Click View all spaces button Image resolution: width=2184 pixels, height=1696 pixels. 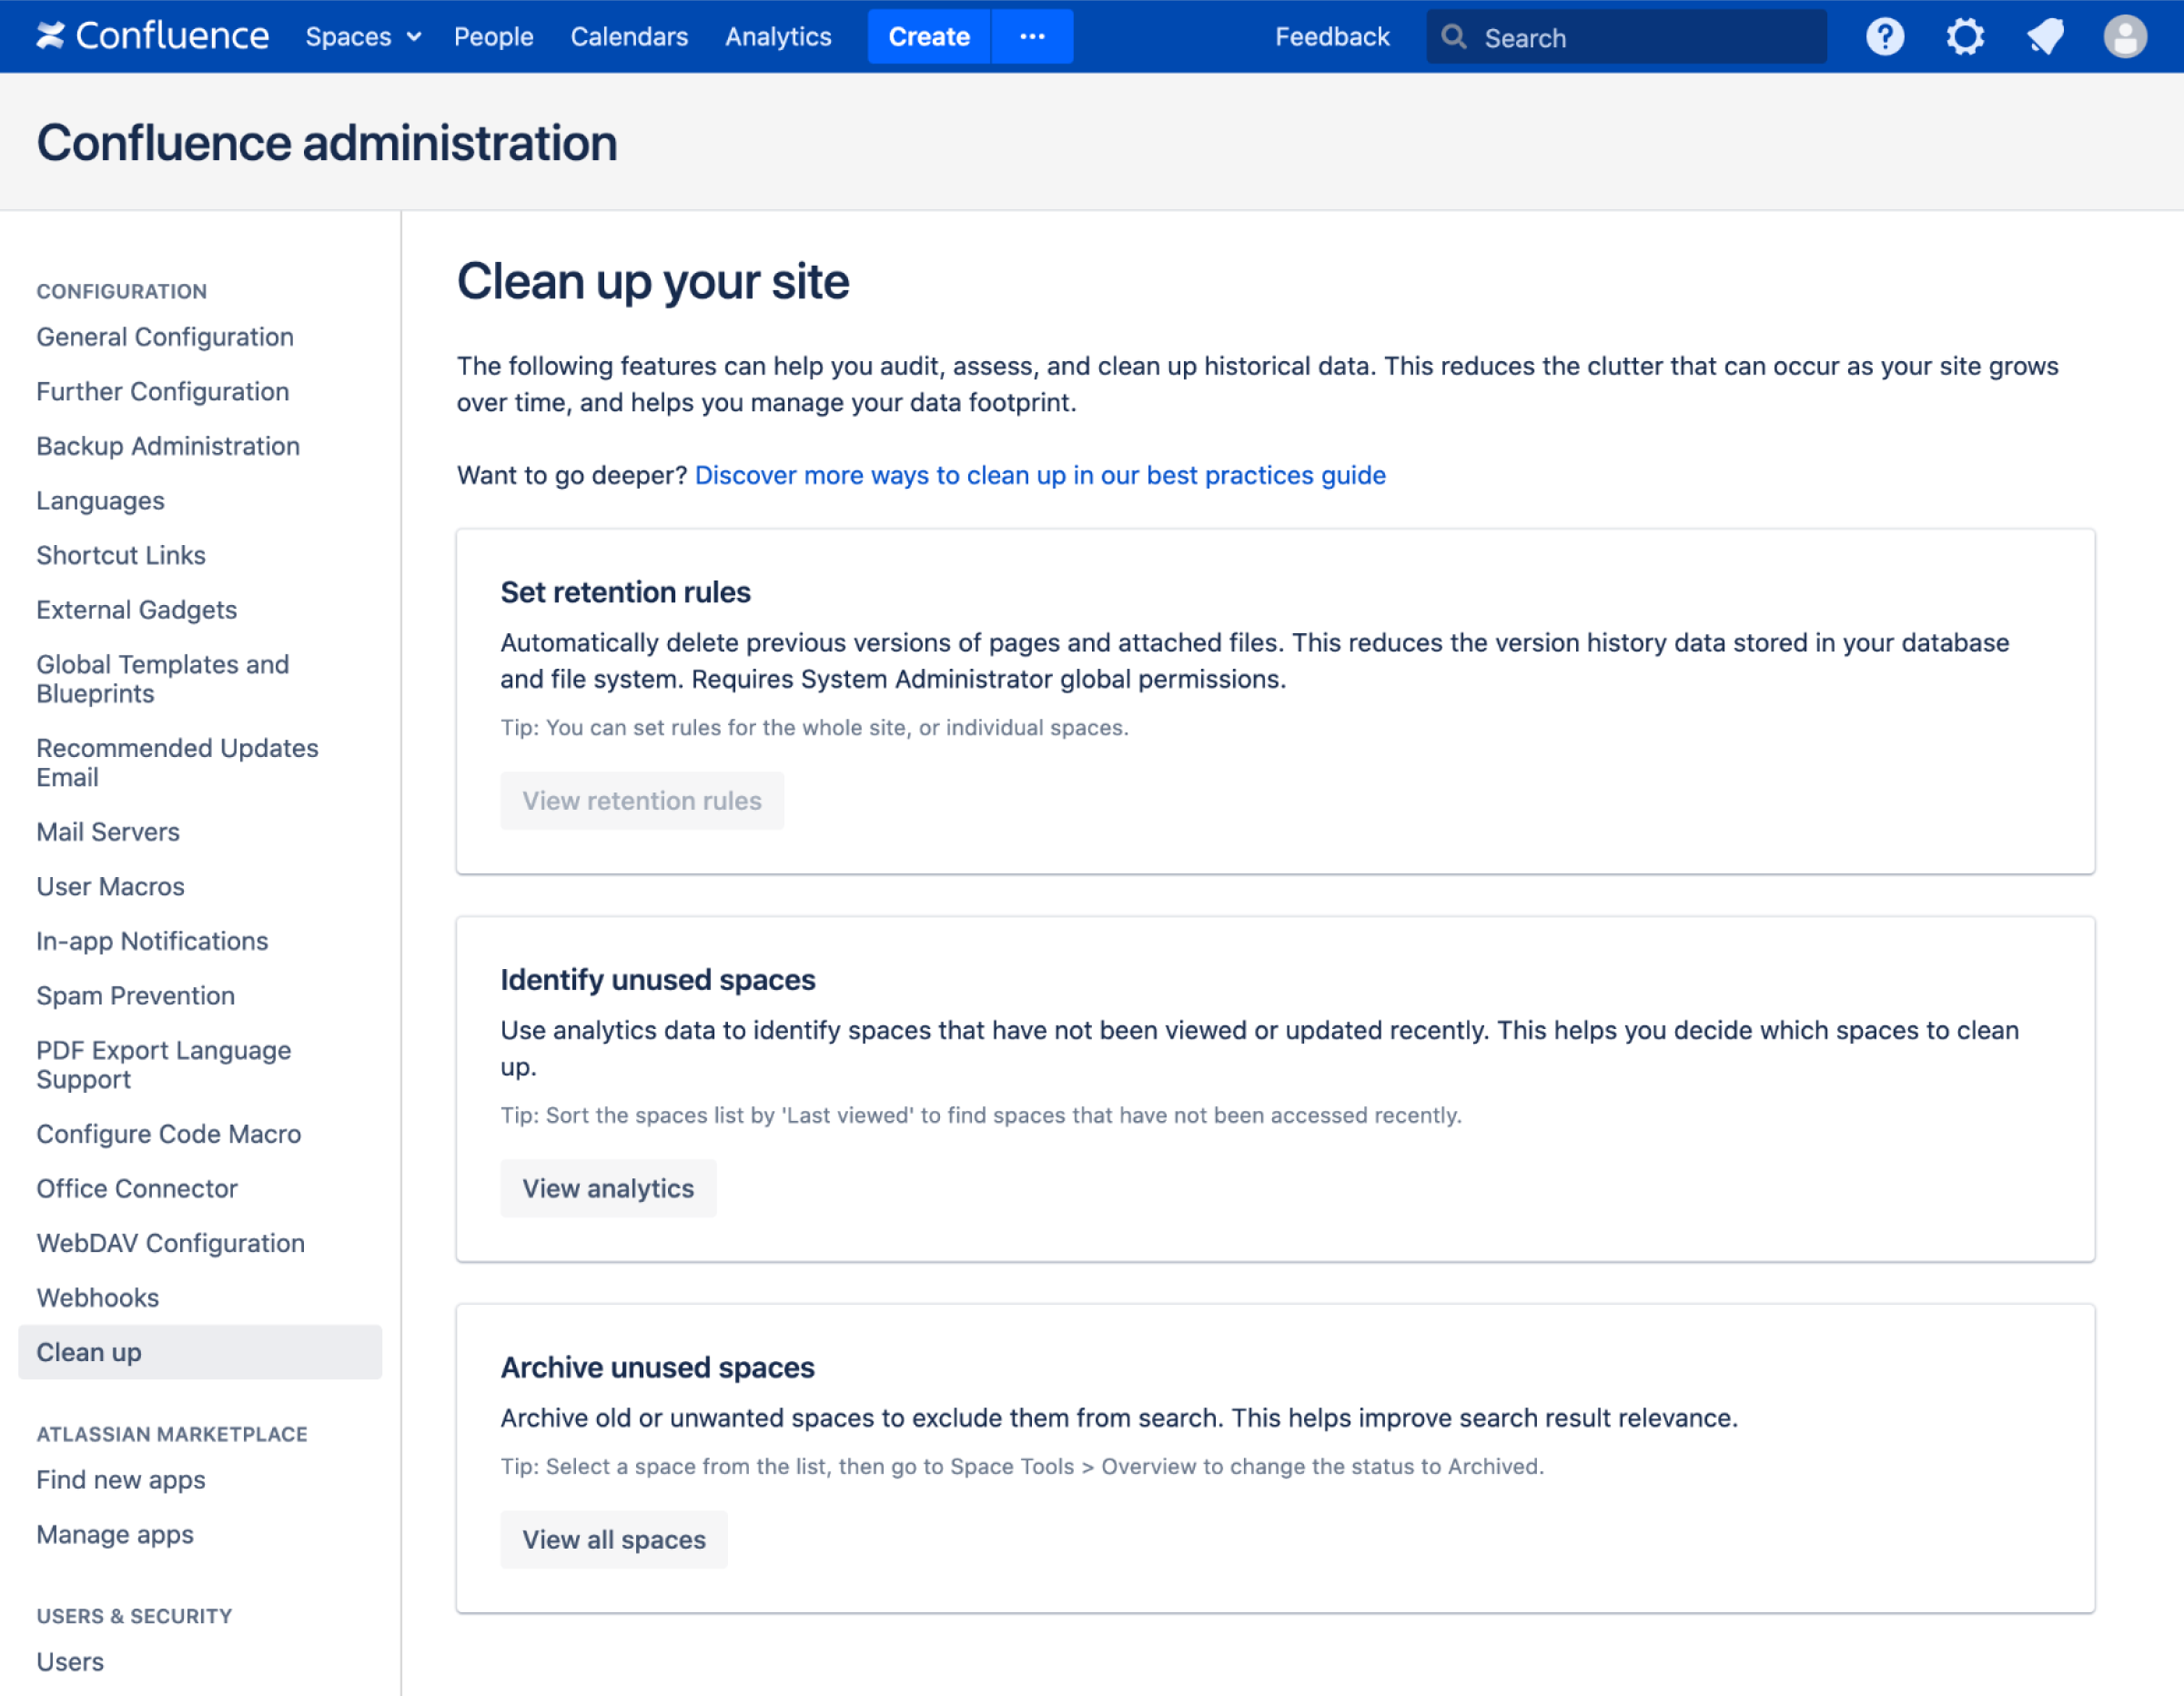coord(613,1539)
